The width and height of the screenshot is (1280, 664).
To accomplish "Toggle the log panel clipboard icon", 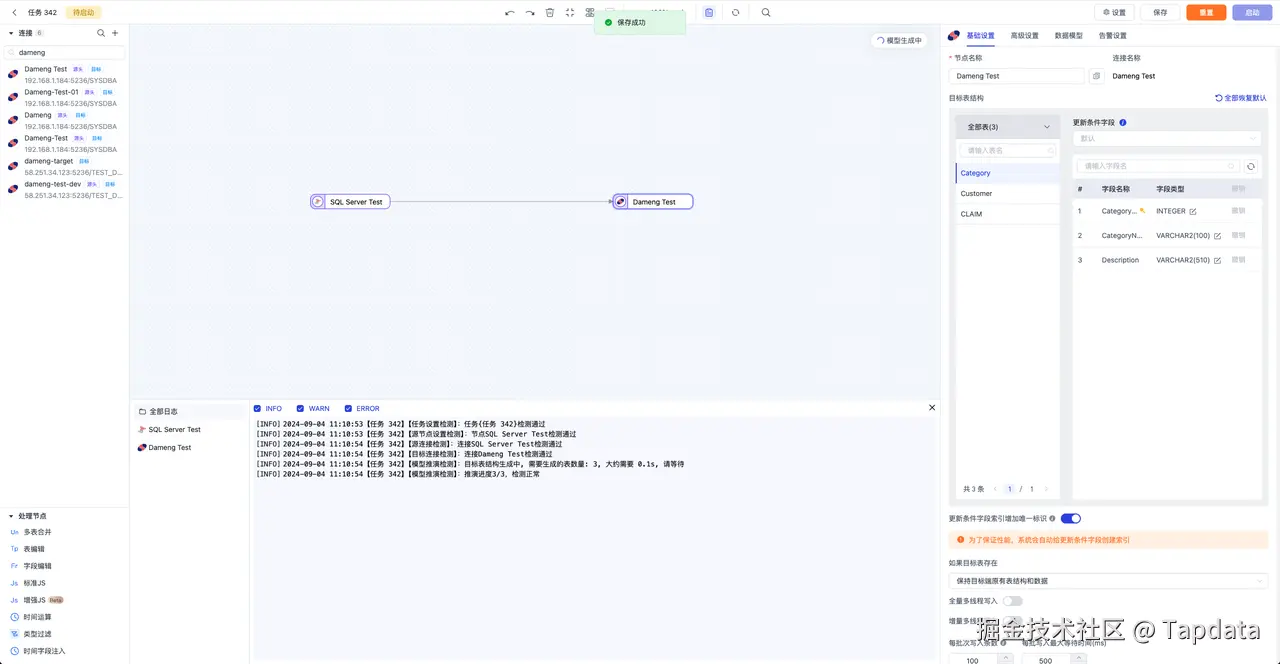I will pyautogui.click(x=709, y=13).
